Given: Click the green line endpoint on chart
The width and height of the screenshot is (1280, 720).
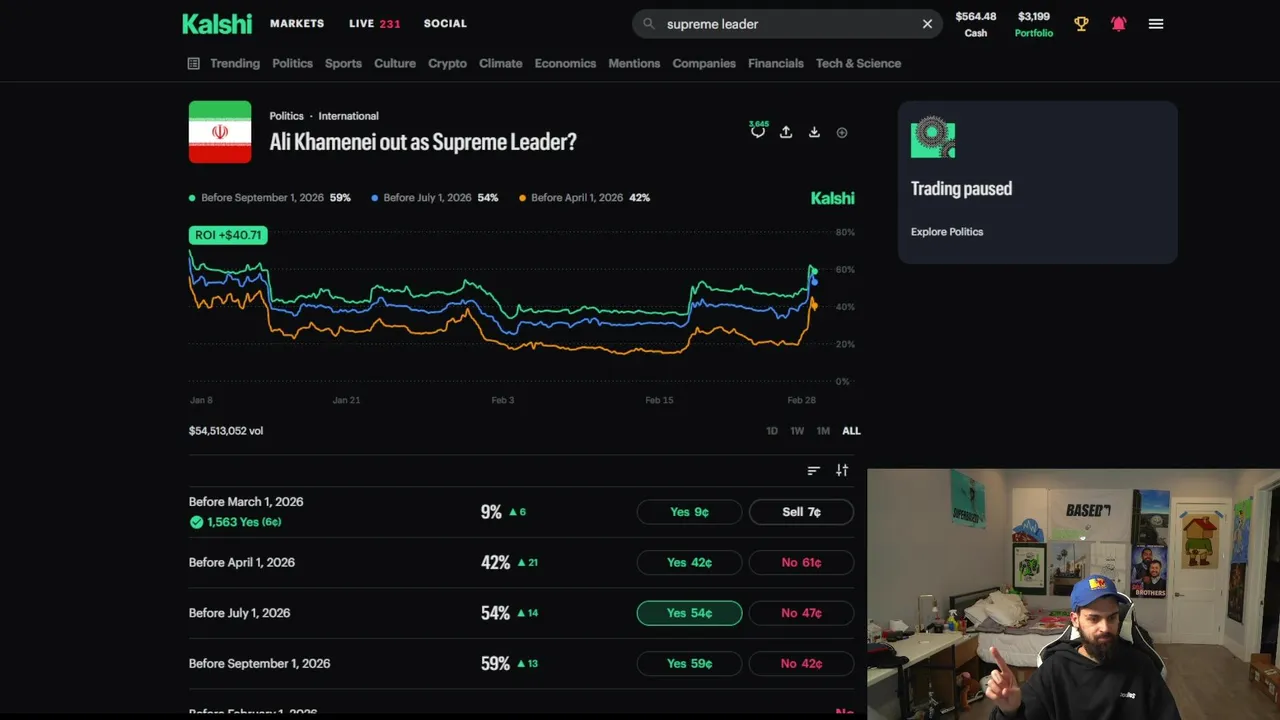Looking at the screenshot, I should tap(814, 271).
